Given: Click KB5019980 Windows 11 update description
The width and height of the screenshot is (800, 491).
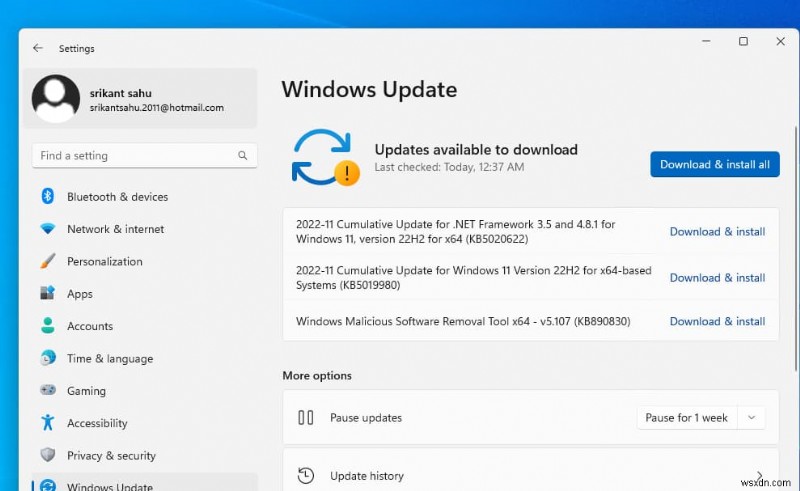Looking at the screenshot, I should [473, 278].
